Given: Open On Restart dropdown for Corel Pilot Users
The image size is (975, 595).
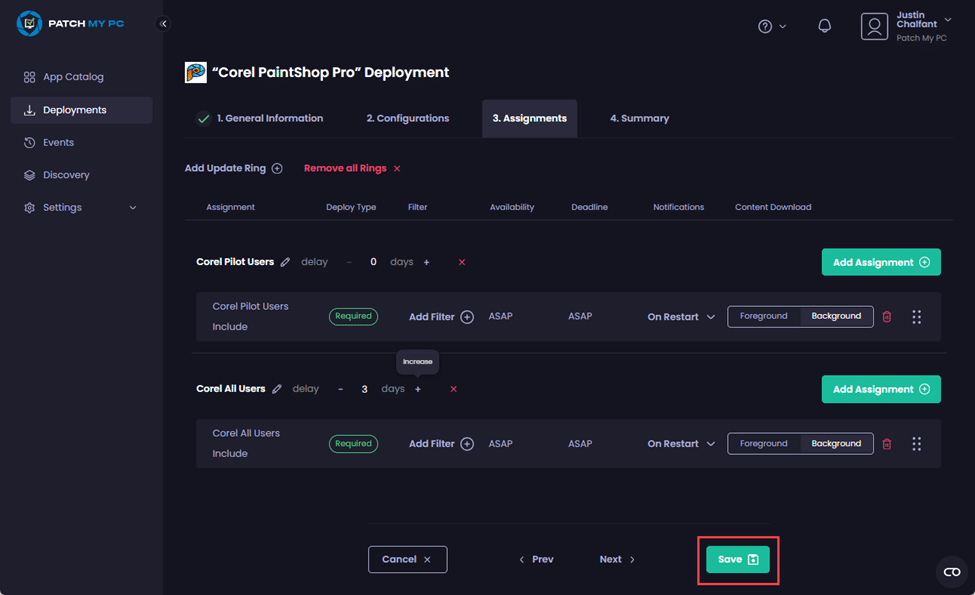Looking at the screenshot, I should [681, 317].
